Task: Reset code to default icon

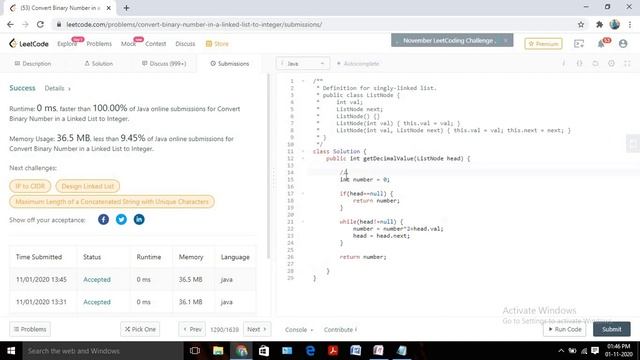Action: coord(596,64)
